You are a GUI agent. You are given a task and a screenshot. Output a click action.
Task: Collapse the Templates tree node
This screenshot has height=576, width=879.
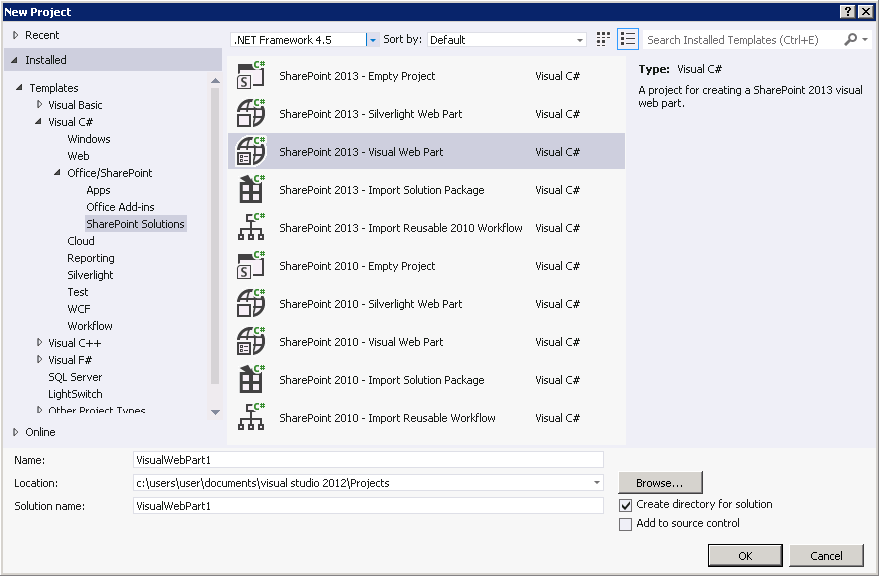(20, 87)
